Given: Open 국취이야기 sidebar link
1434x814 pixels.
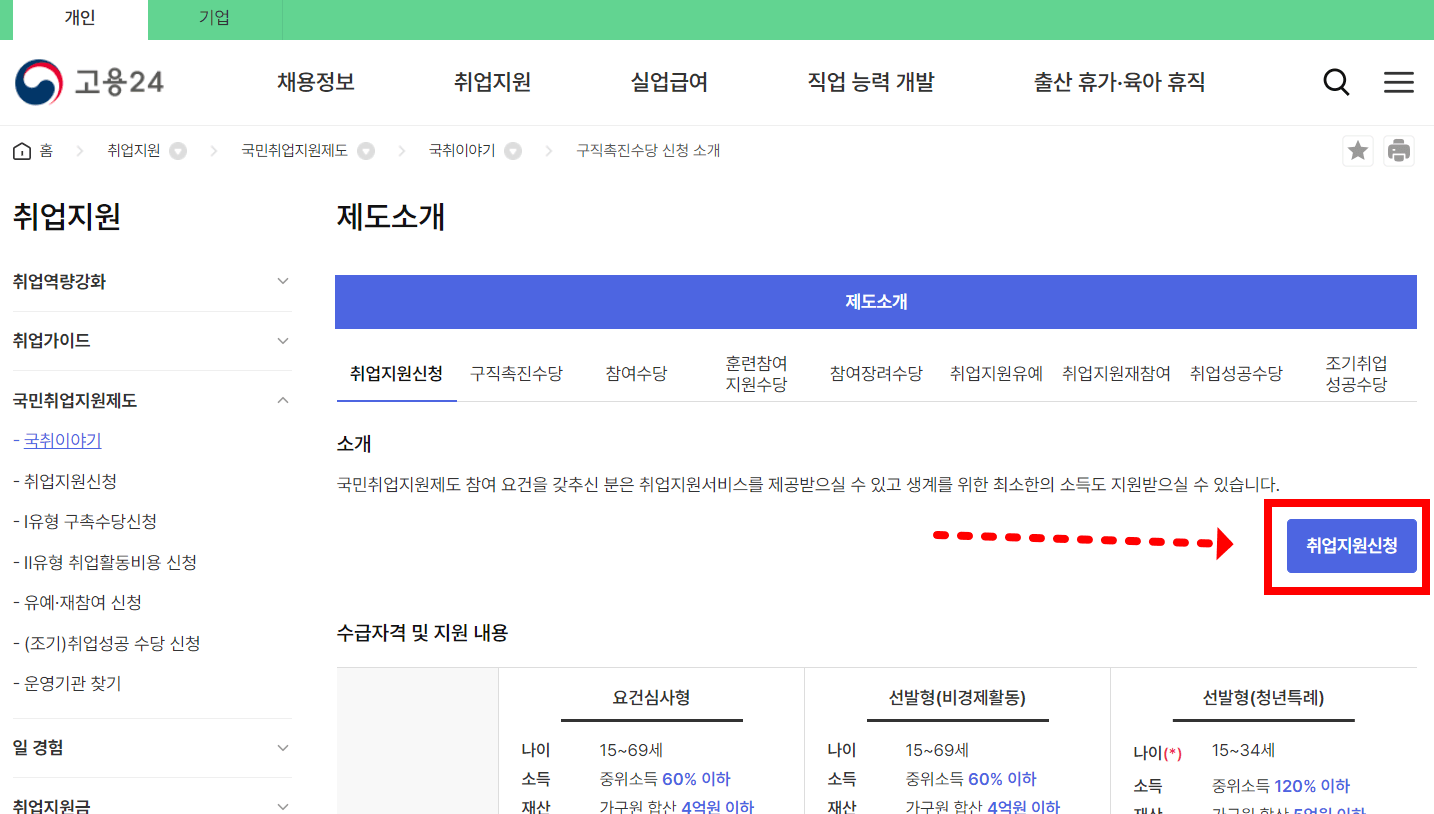Looking at the screenshot, I should point(62,440).
